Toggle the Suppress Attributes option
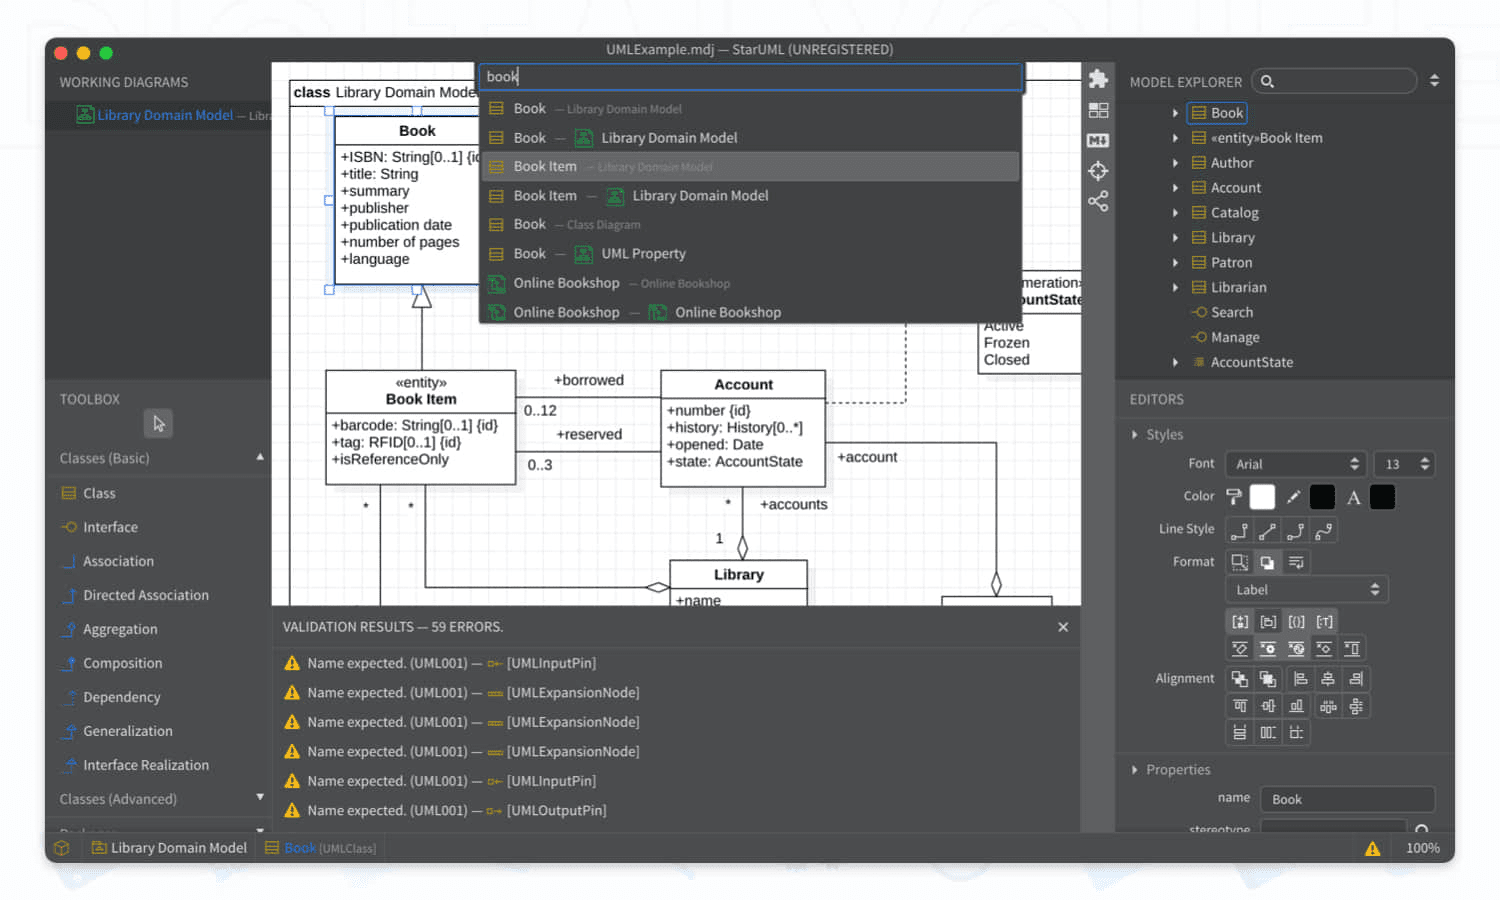This screenshot has width=1500, height=900. coord(1240,649)
